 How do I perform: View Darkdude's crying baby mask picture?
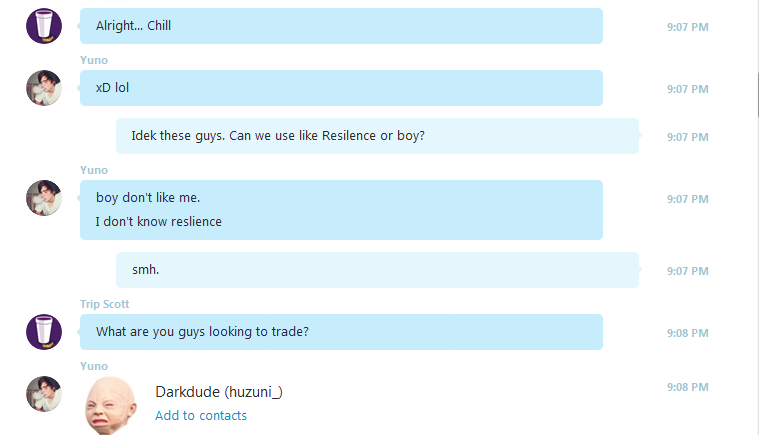tap(110, 405)
